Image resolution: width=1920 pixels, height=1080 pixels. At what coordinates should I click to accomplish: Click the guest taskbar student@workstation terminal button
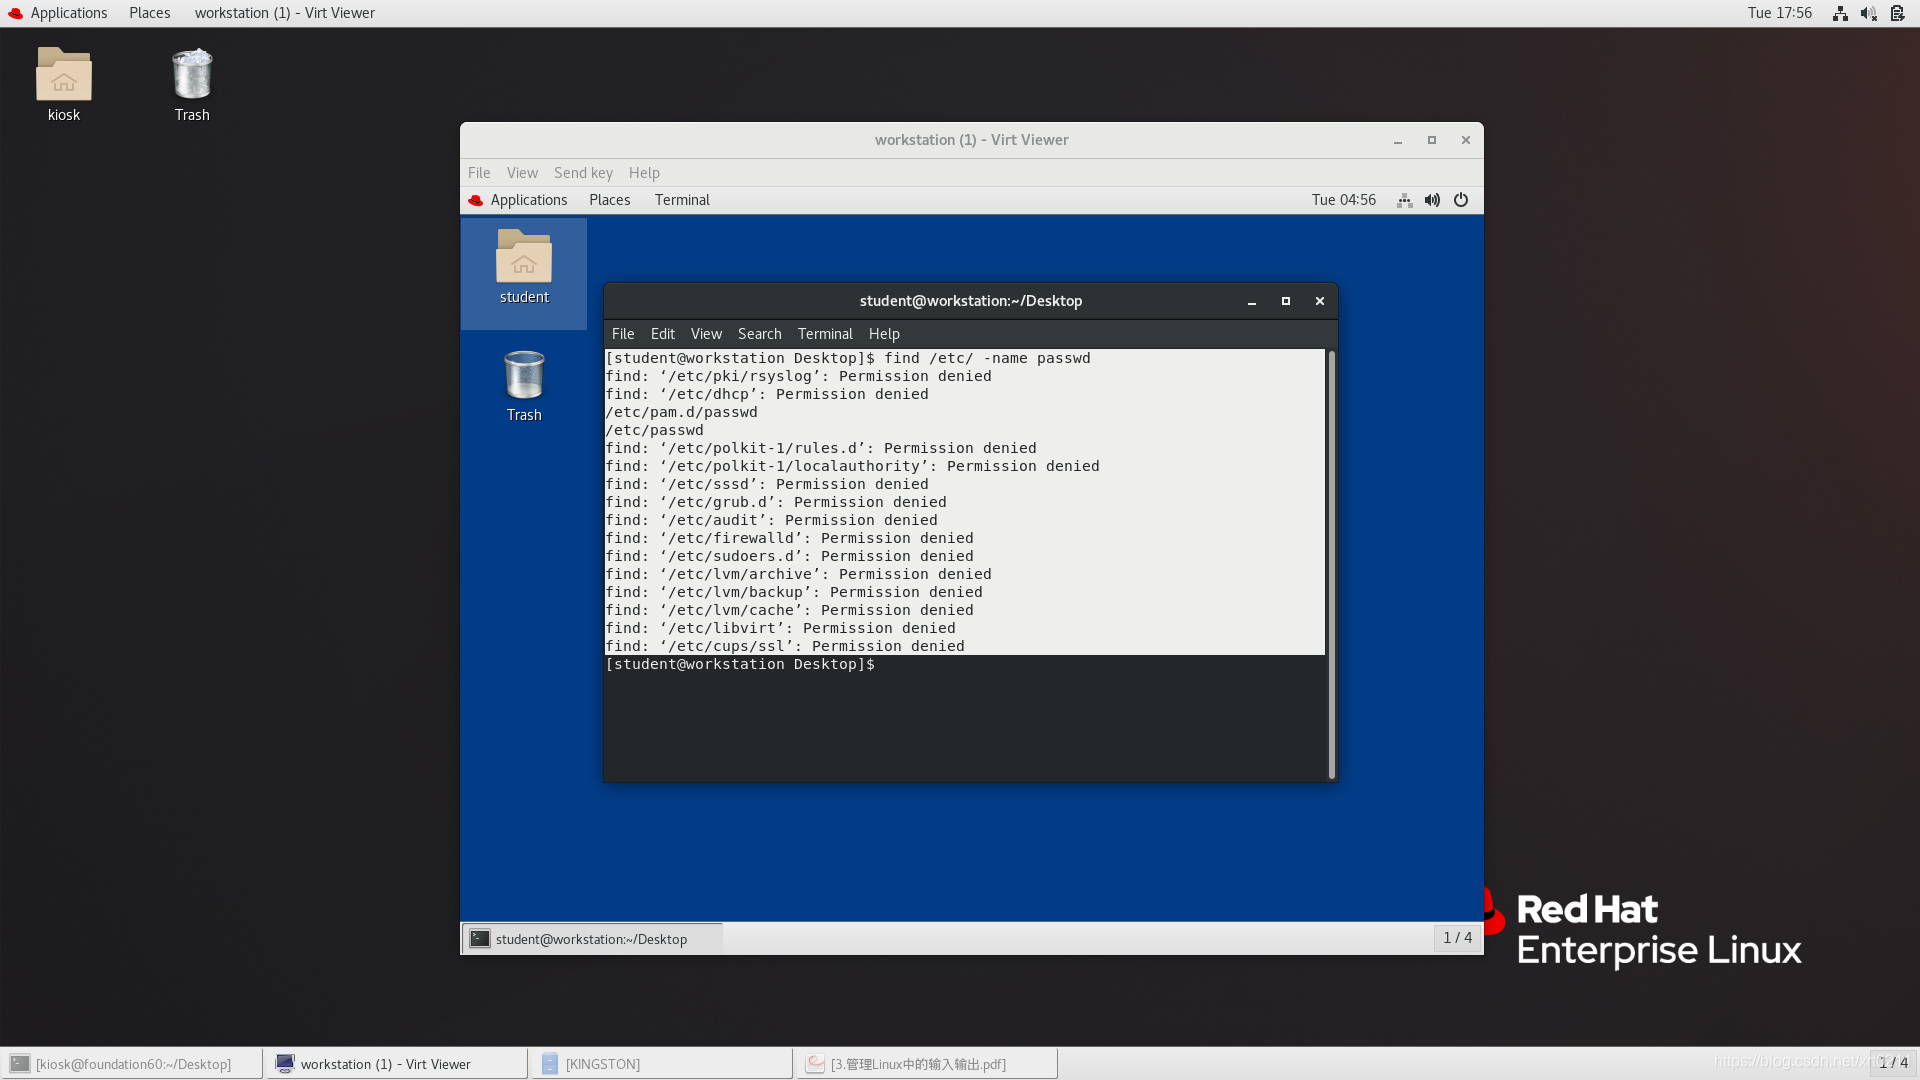[x=591, y=939]
